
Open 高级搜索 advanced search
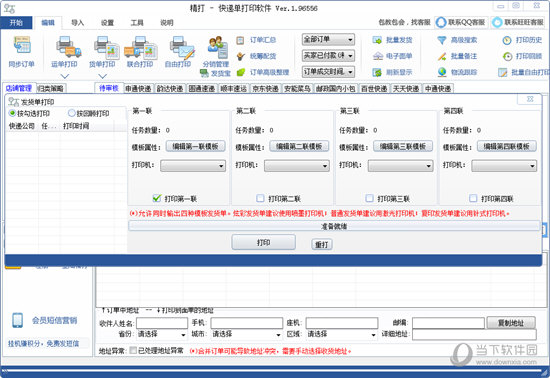457,40
